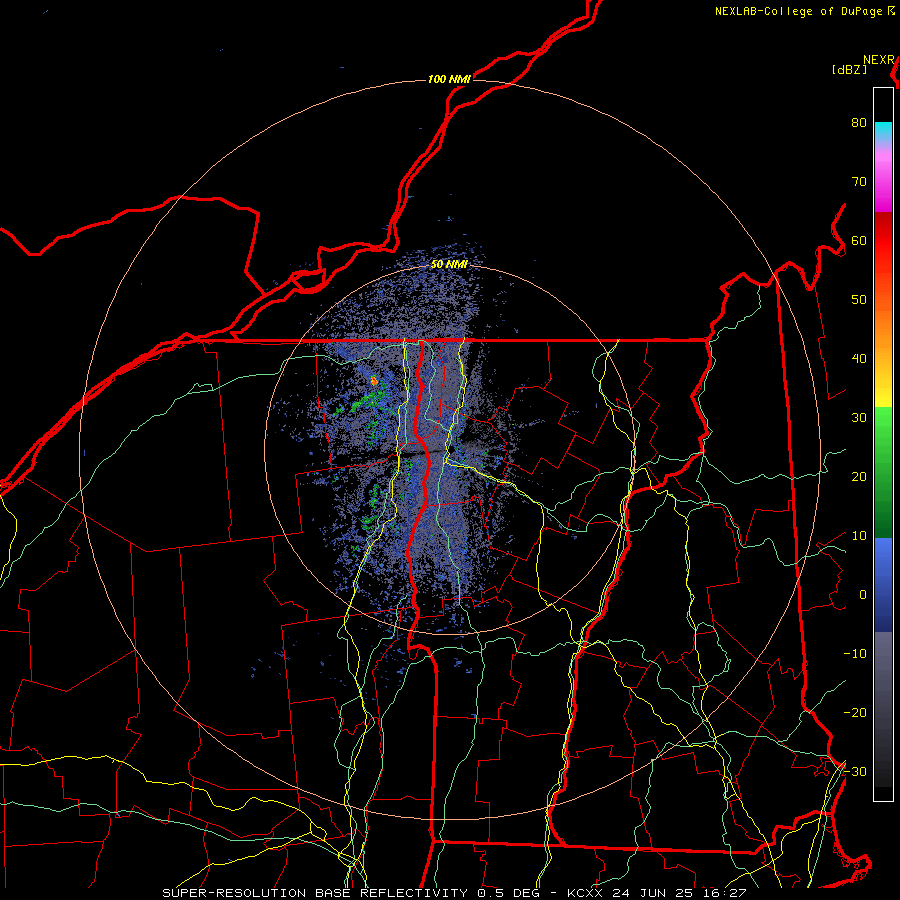The height and width of the screenshot is (900, 900).
Task: Click the NEXR label above legend
Action: point(879,60)
